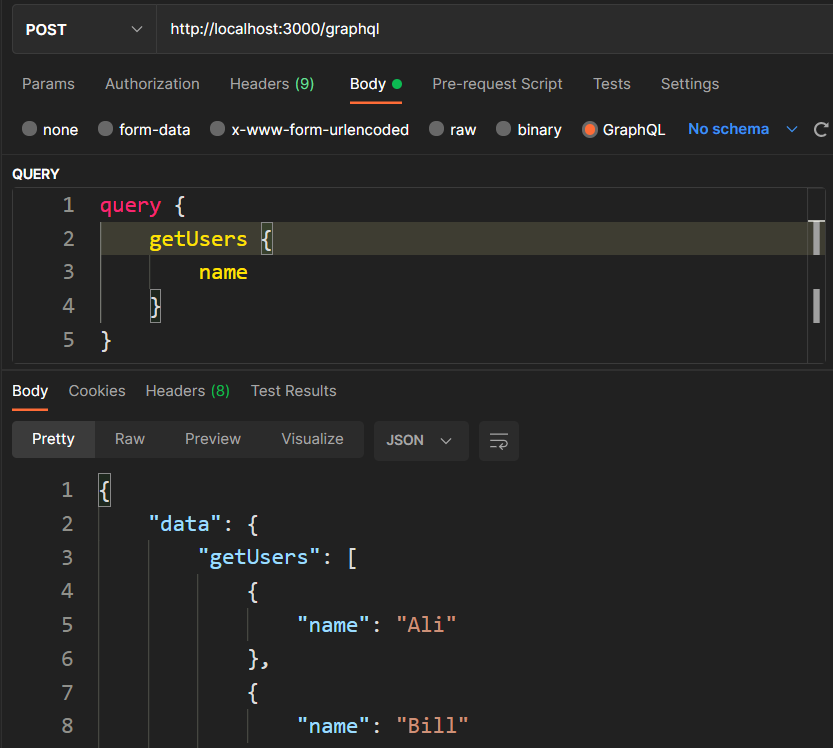This screenshot has height=748, width=833.
Task: Switch to the Settings tab
Action: [x=690, y=84]
